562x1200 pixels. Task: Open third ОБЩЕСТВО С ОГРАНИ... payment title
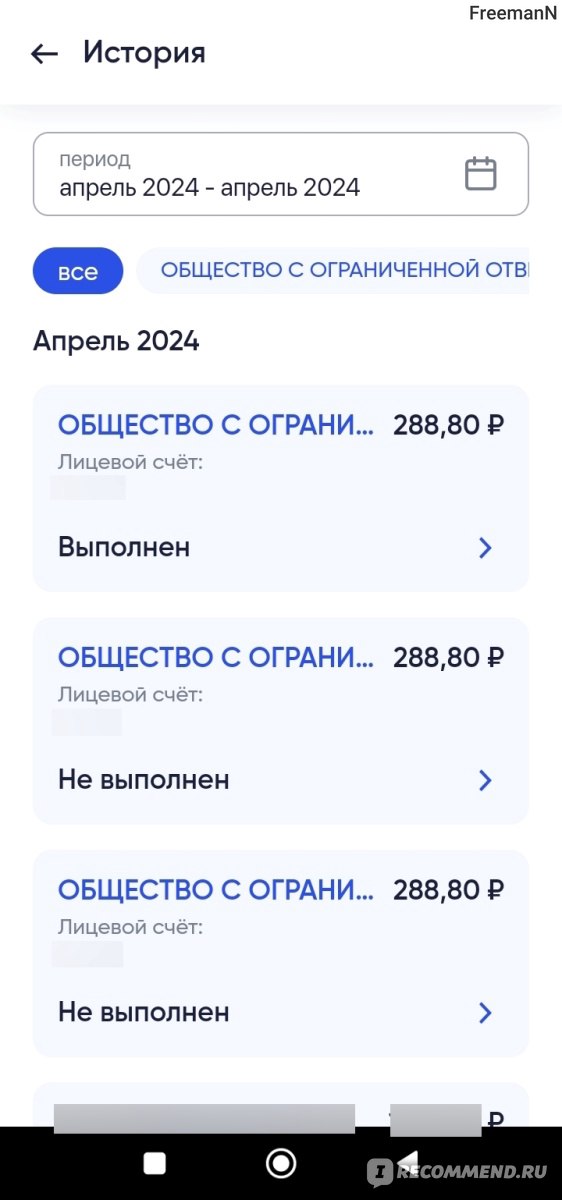click(216, 889)
